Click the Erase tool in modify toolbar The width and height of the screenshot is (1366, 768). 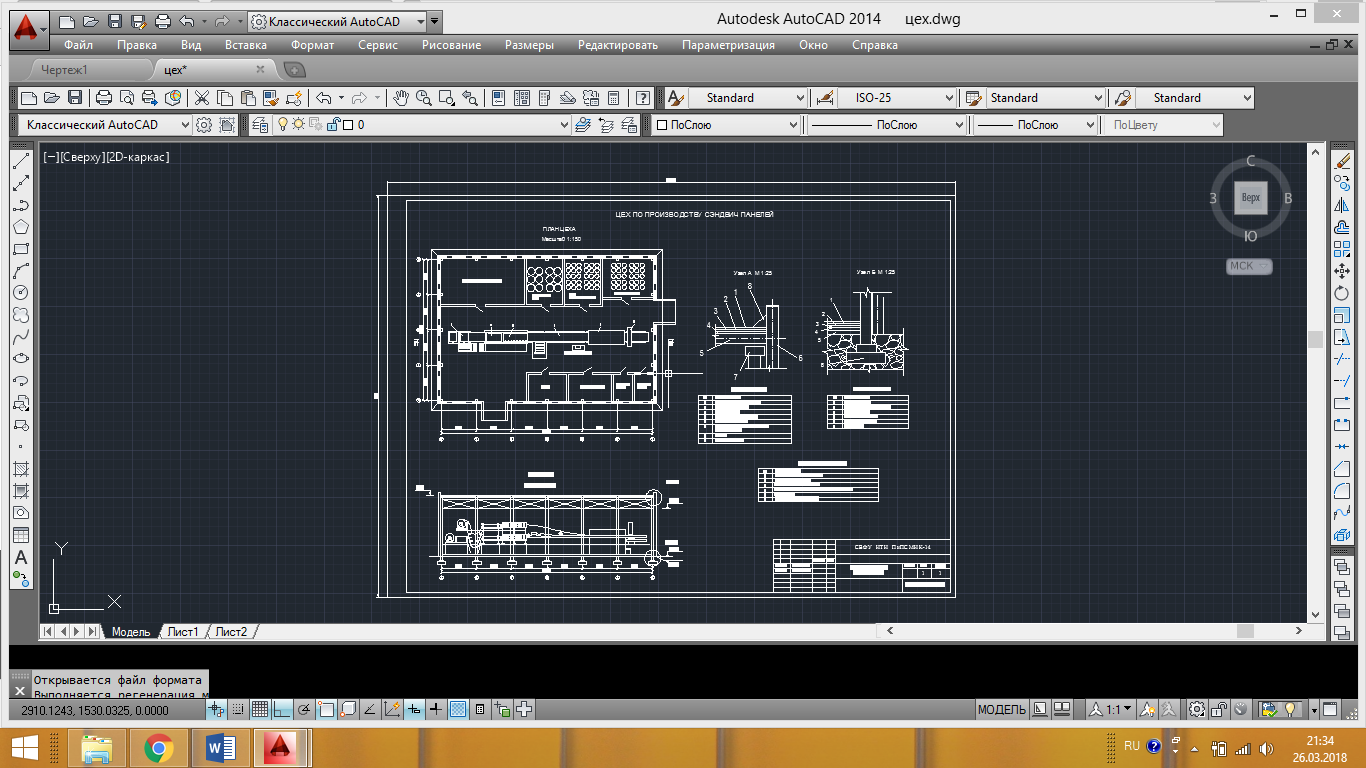[1343, 161]
